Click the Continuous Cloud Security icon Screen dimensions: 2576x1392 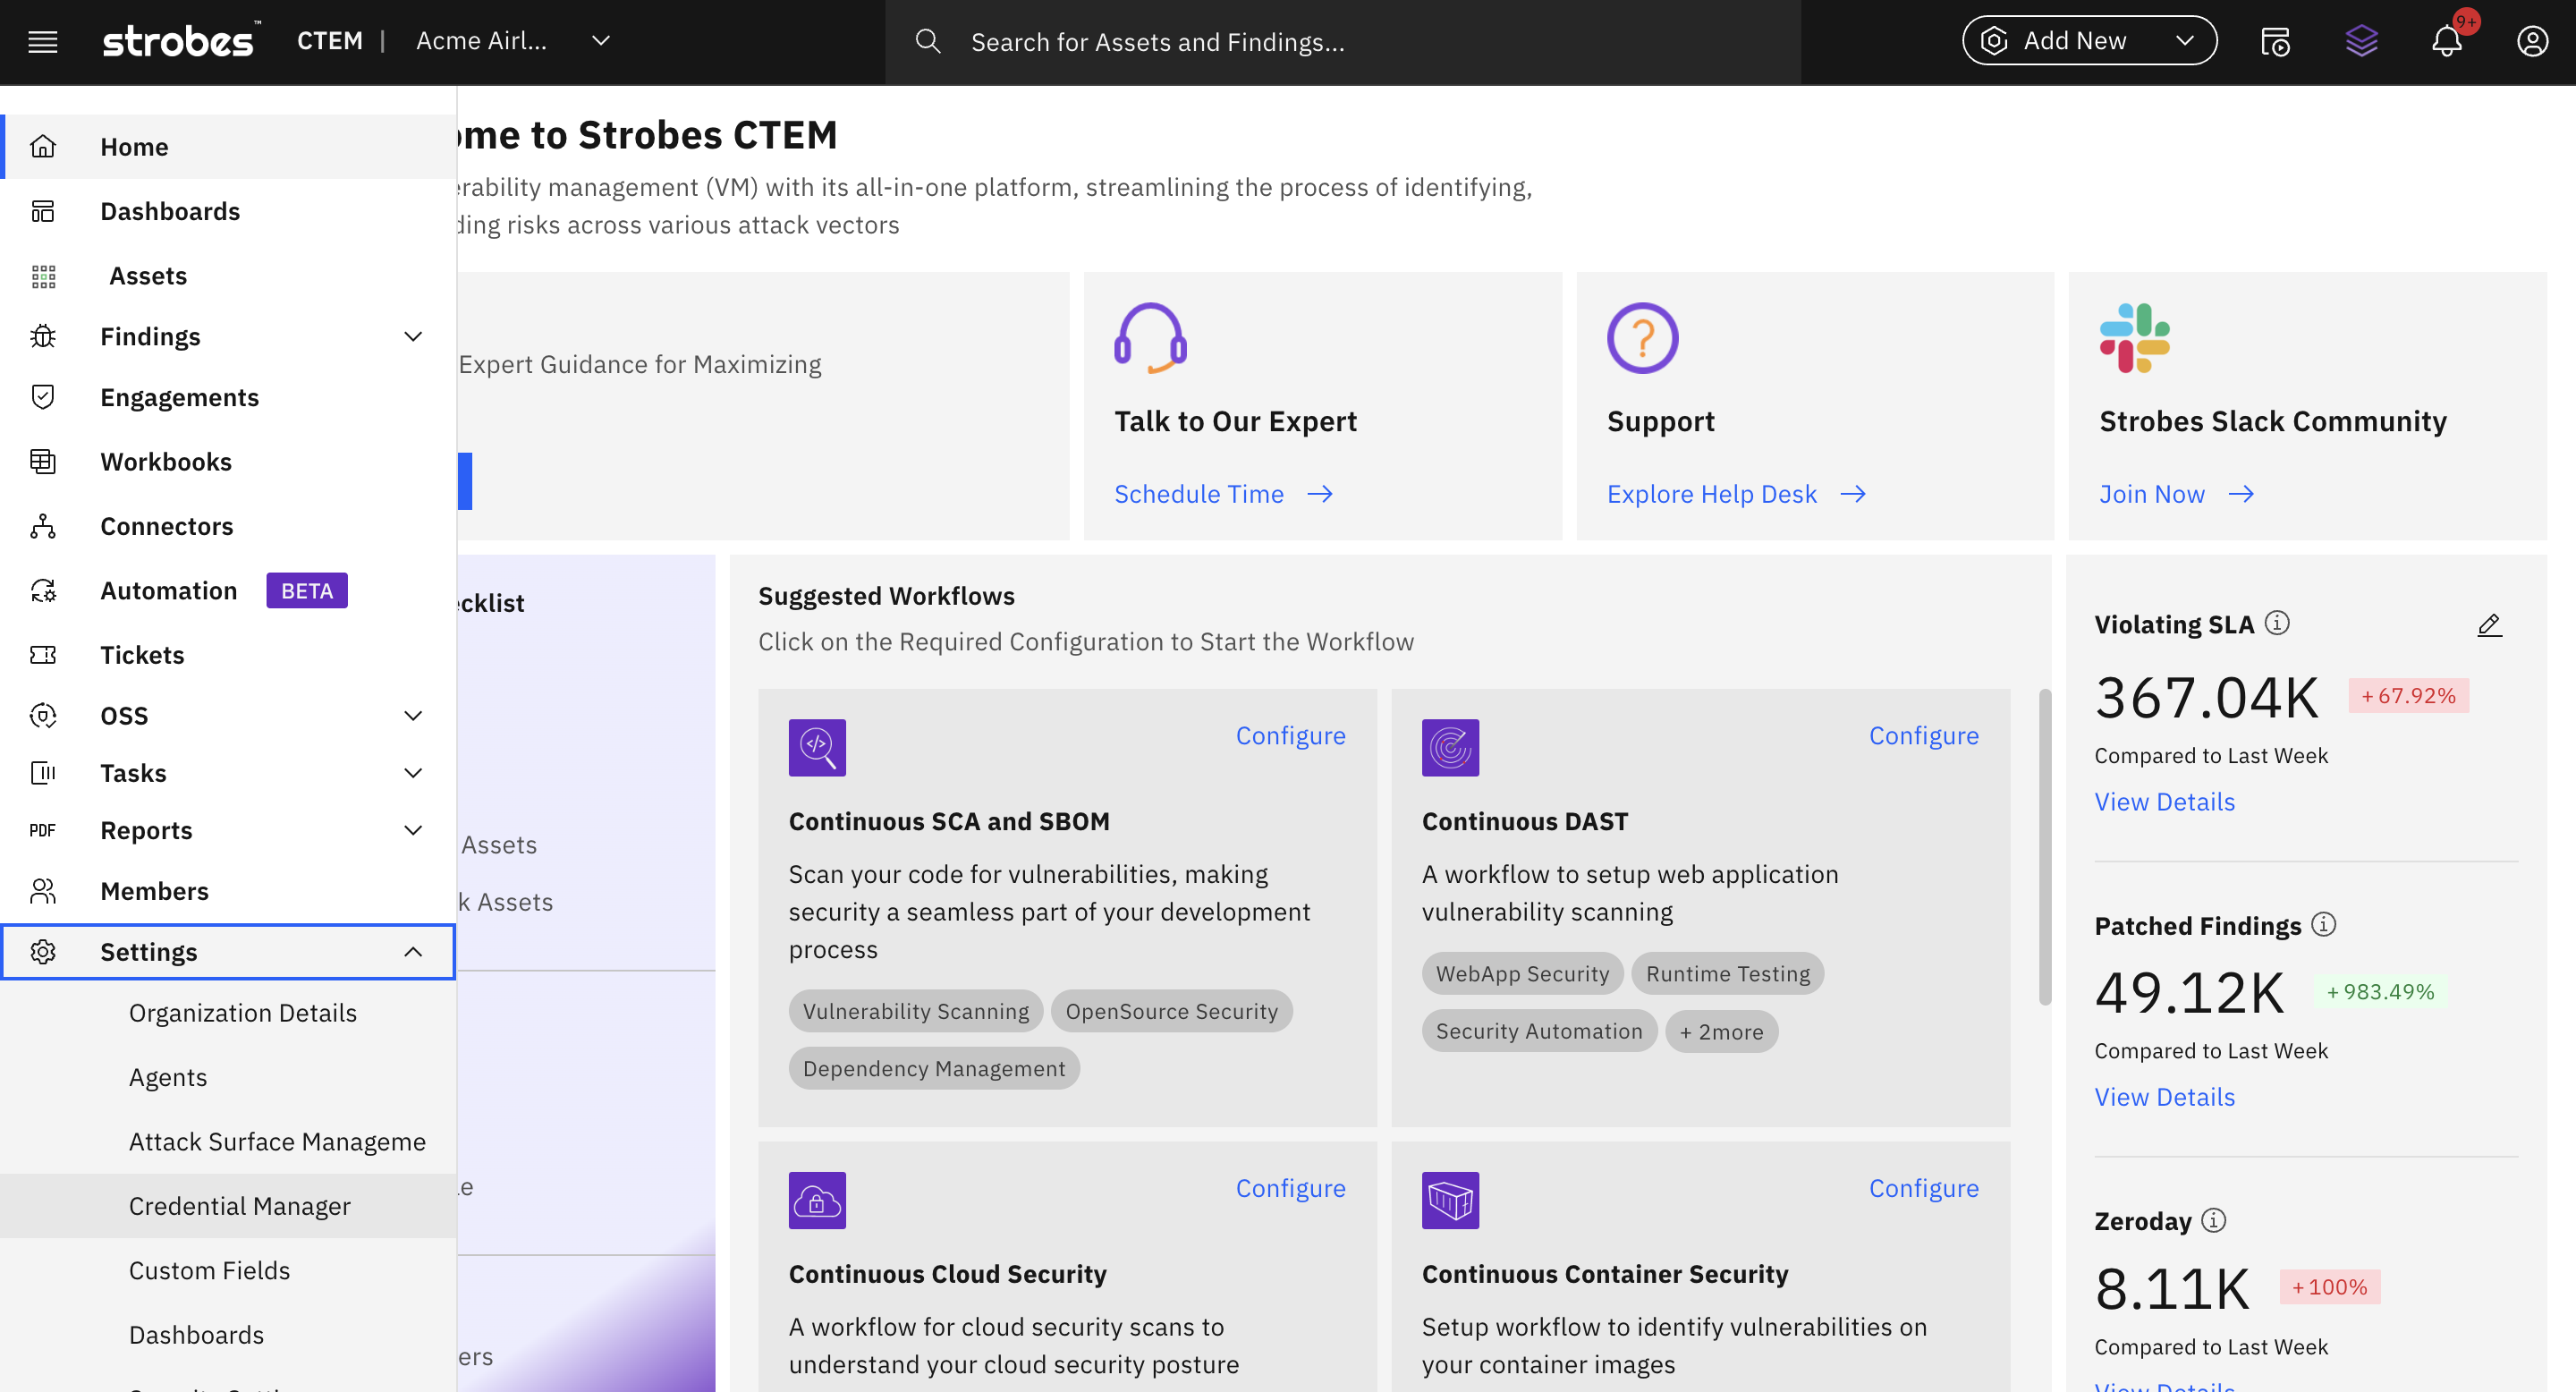pyautogui.click(x=817, y=1200)
